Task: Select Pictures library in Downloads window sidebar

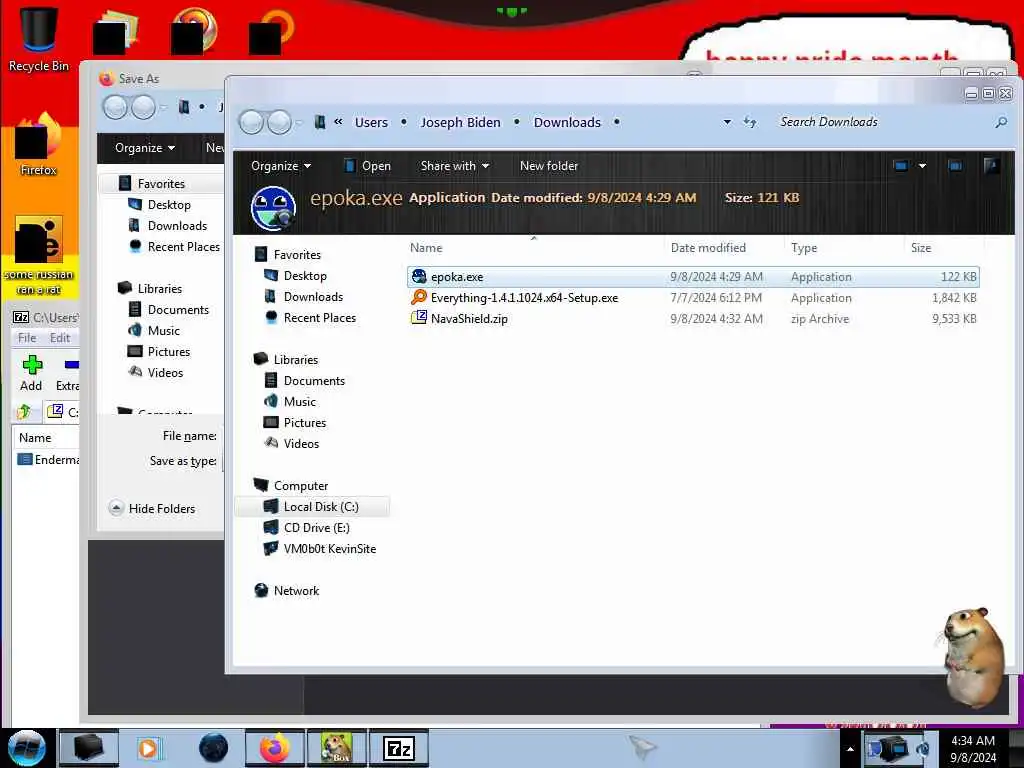Action: 304,423
